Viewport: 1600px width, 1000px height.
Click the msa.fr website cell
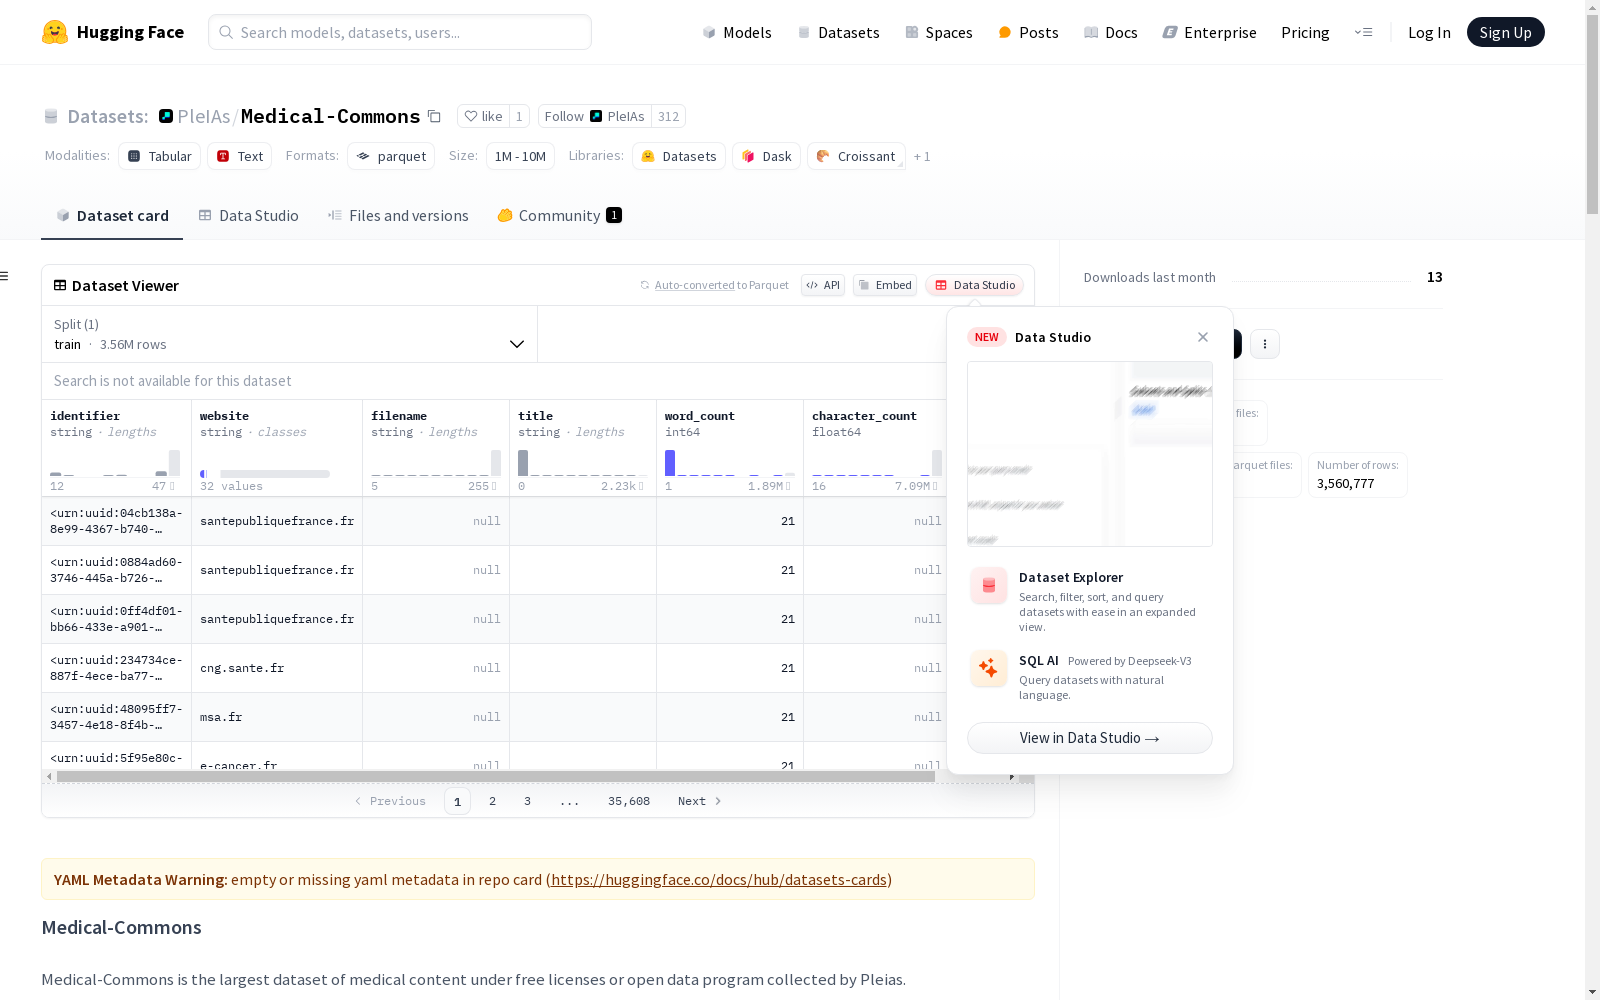(x=277, y=717)
